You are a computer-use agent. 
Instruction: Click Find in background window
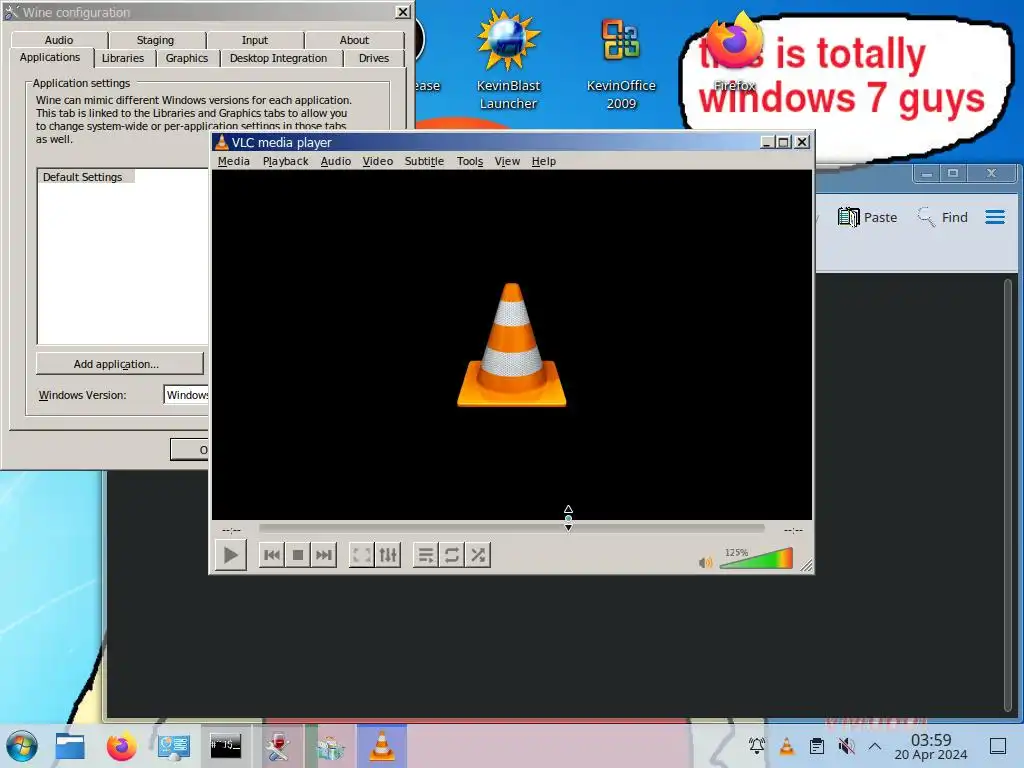click(x=942, y=217)
